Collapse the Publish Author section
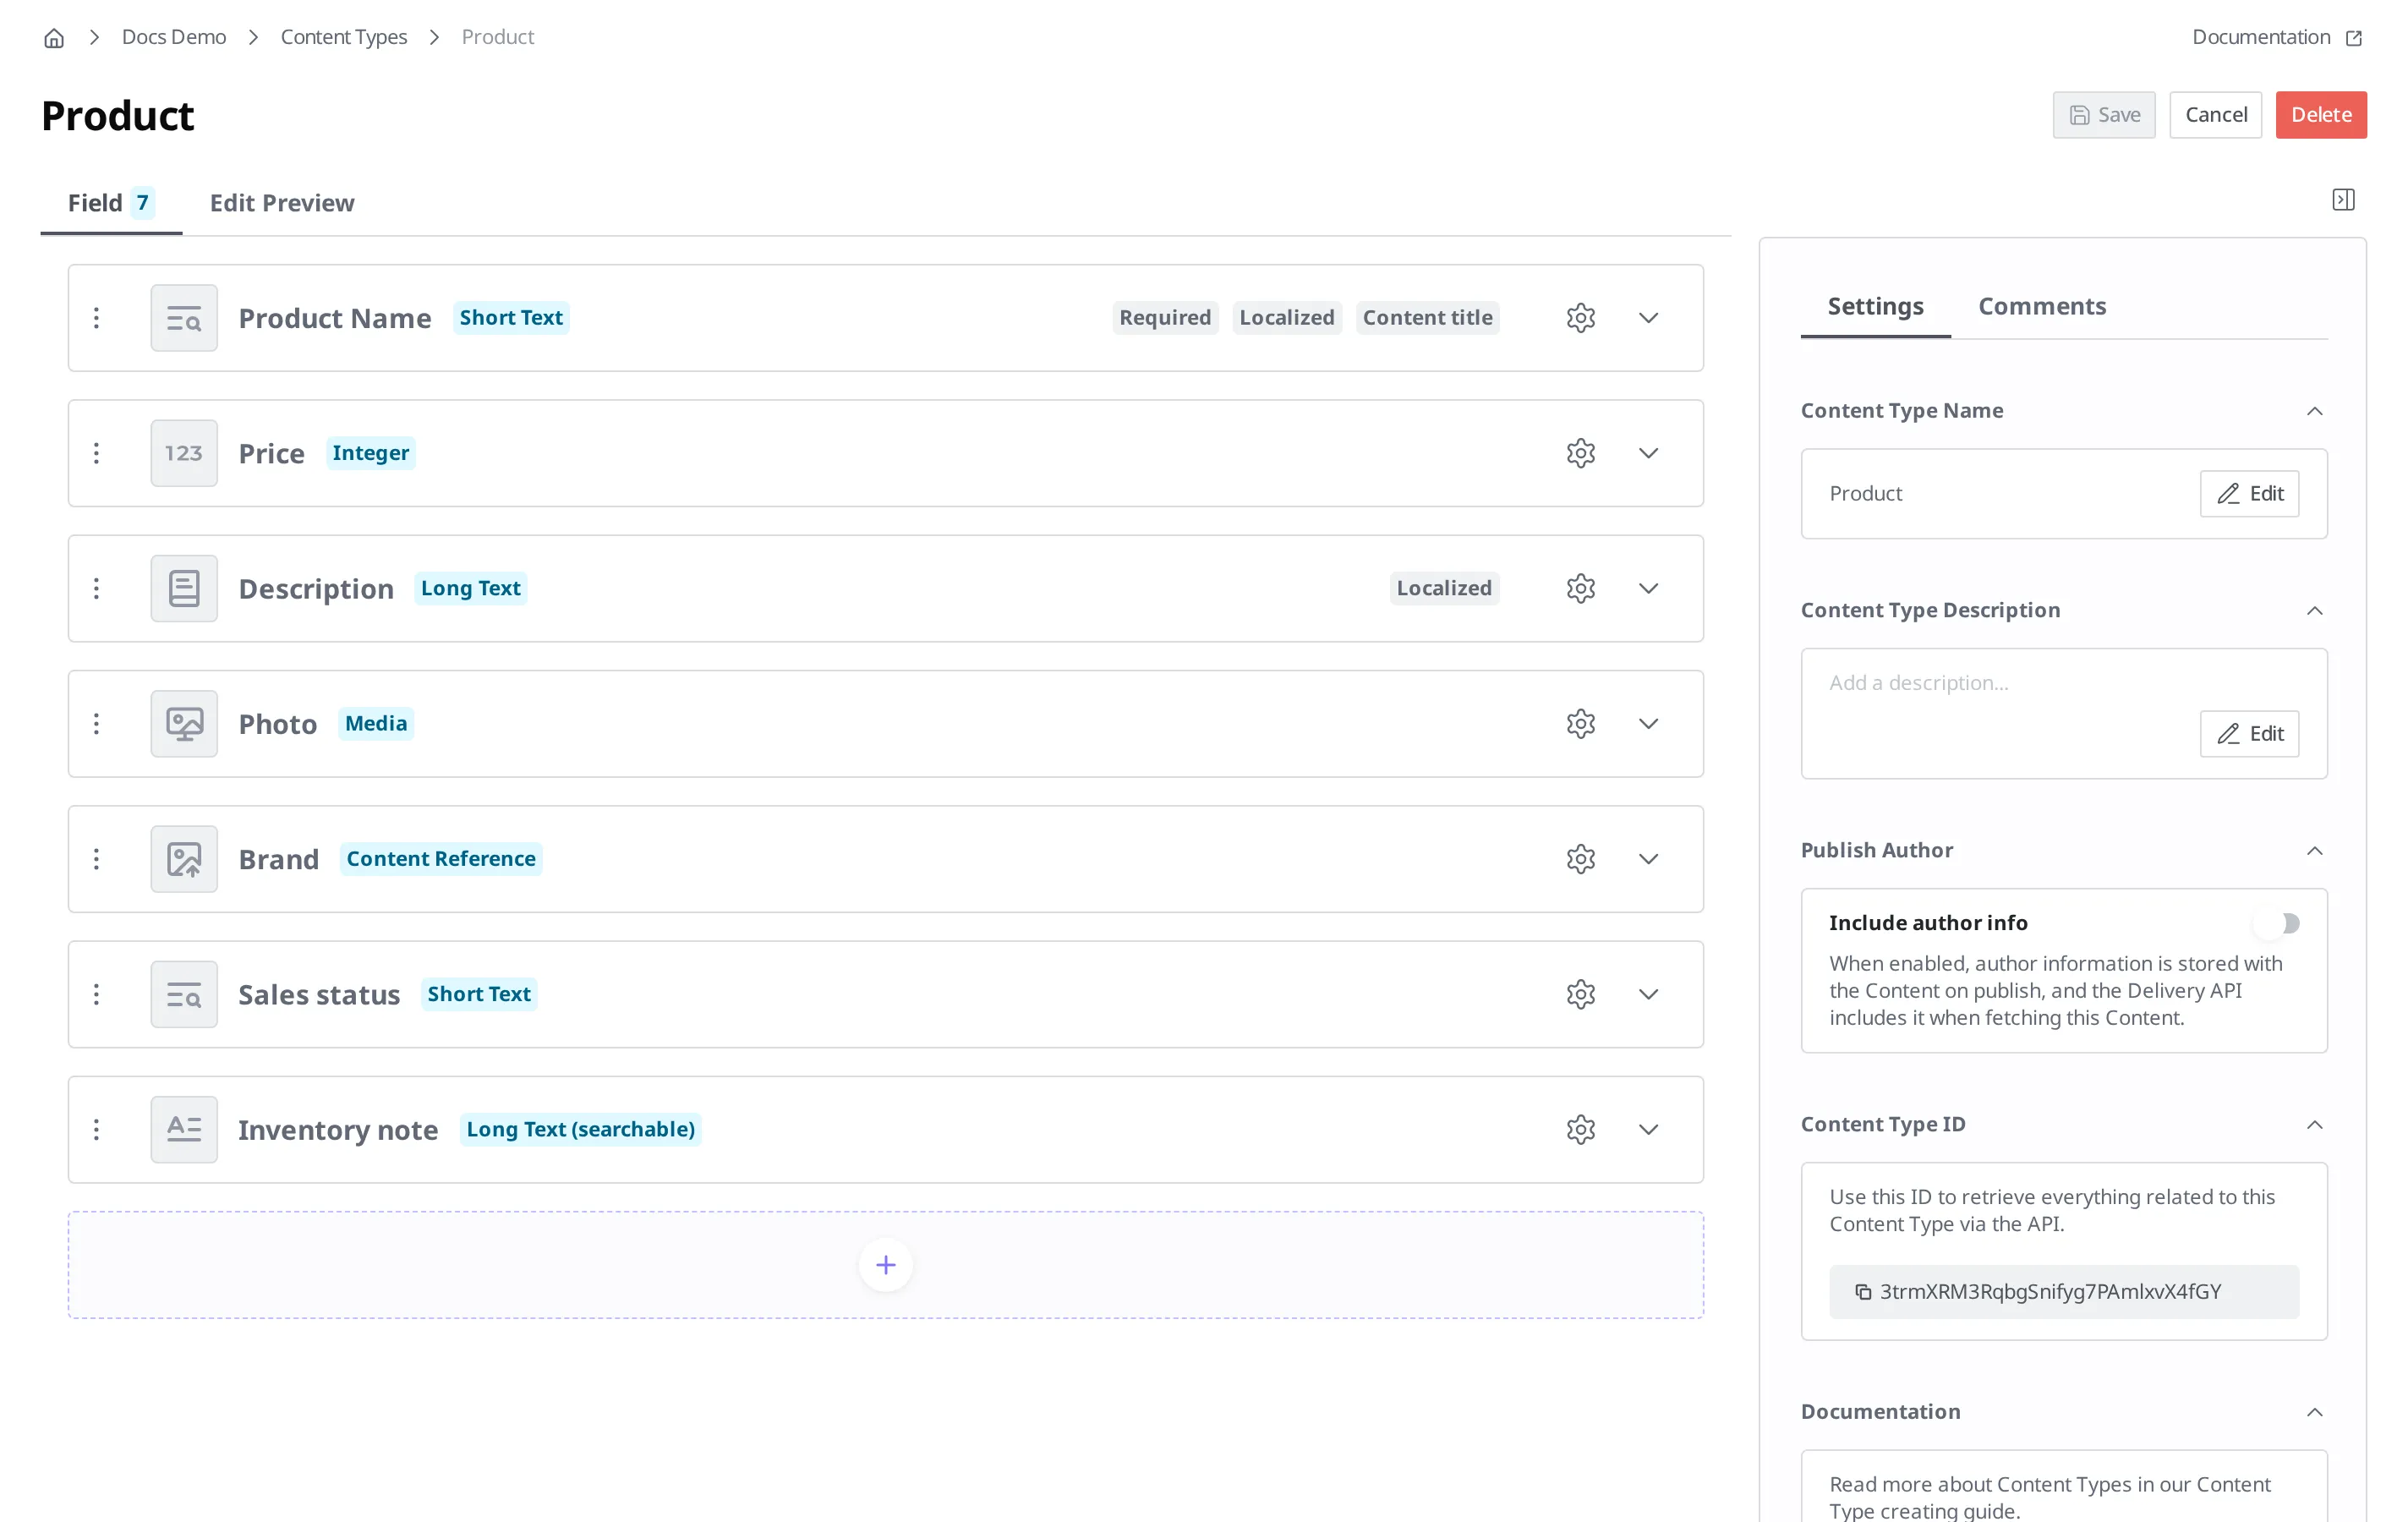2408x1522 pixels. click(x=2315, y=851)
